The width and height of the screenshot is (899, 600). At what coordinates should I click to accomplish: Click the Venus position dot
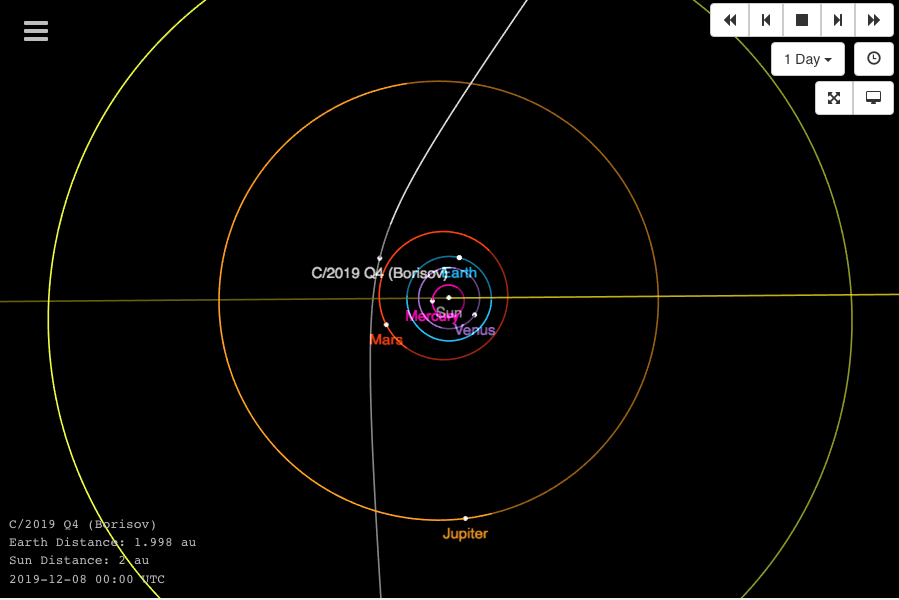(x=475, y=315)
